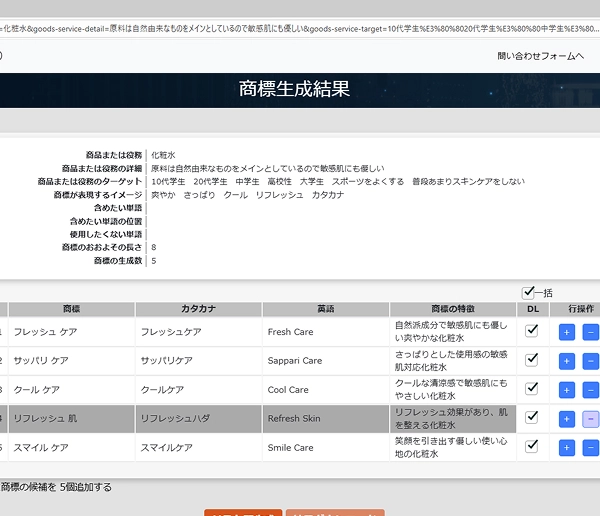Image resolution: width=600 pixels, height=516 pixels.
Task: Toggle the DL checkbox for Refresh Skin
Action: point(532,417)
